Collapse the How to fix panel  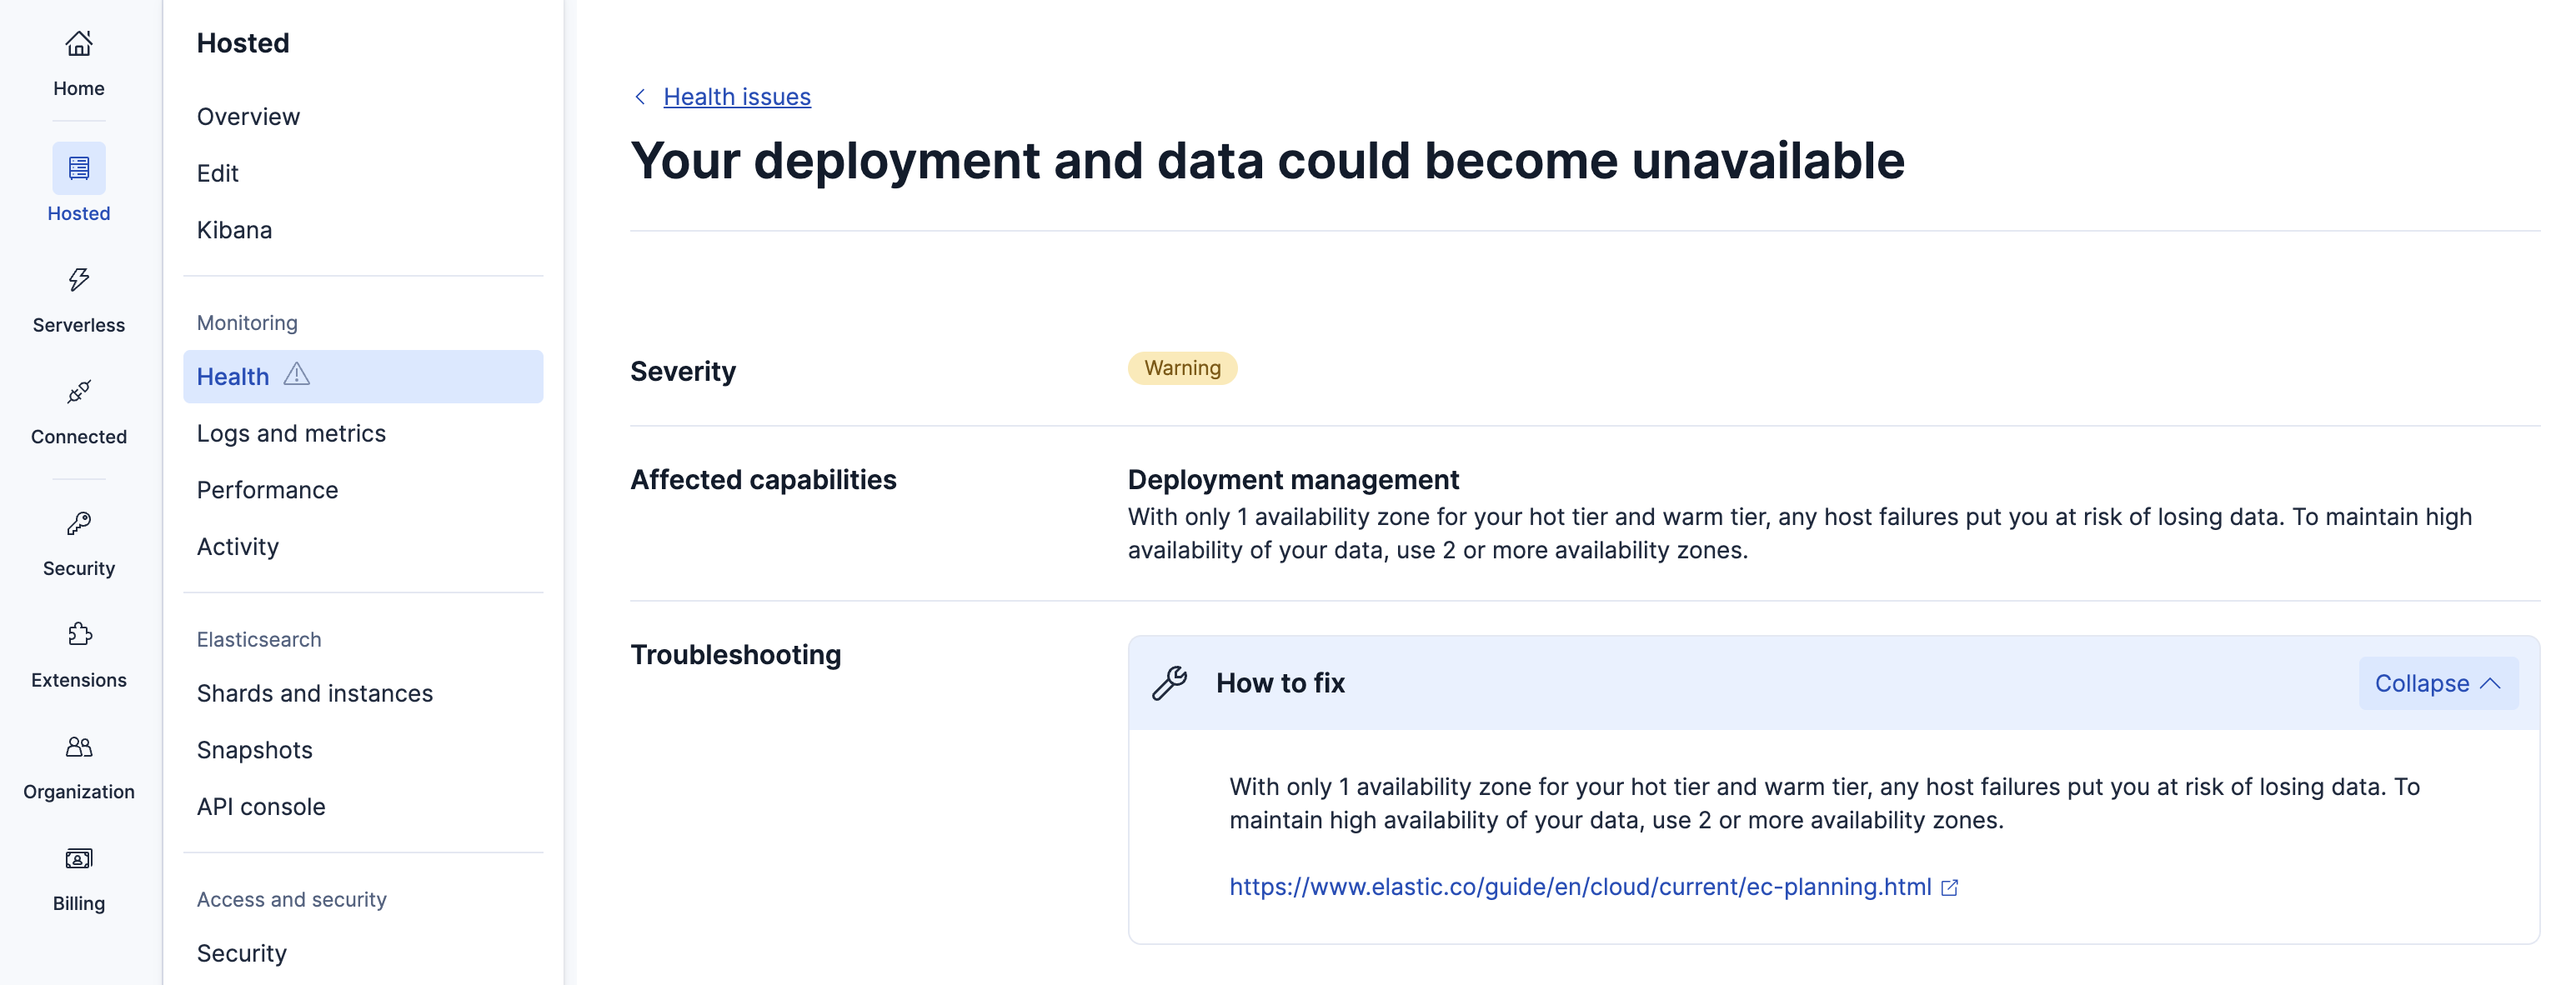click(2438, 683)
